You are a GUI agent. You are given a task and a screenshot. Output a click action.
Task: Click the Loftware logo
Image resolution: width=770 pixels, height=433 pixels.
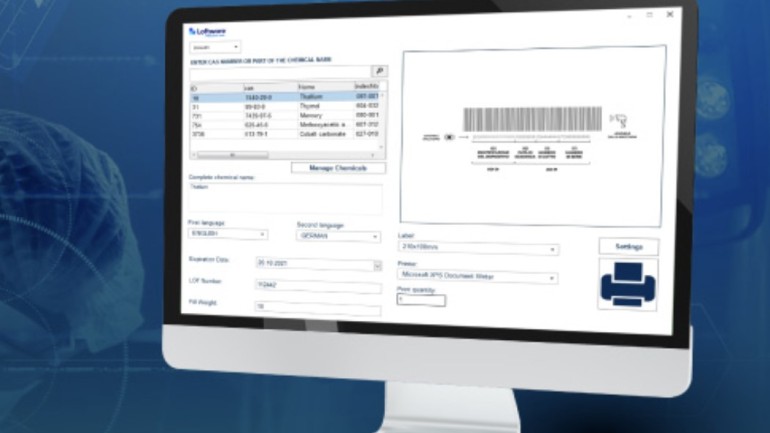pyautogui.click(x=207, y=31)
